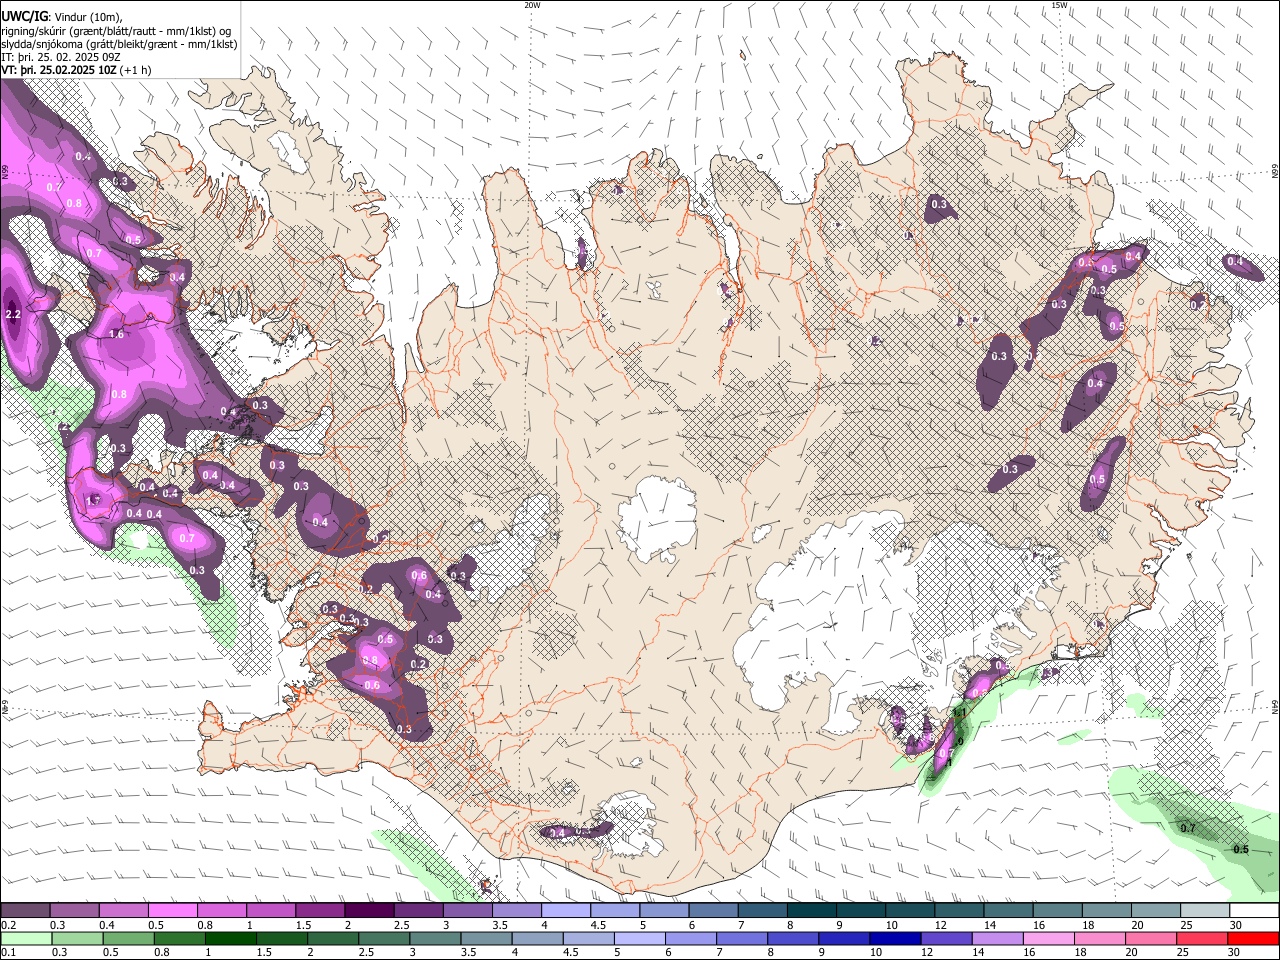Pick the upper legend swatch starting at 3
Image resolution: width=1280 pixels, height=960 pixels.
click(x=468, y=910)
